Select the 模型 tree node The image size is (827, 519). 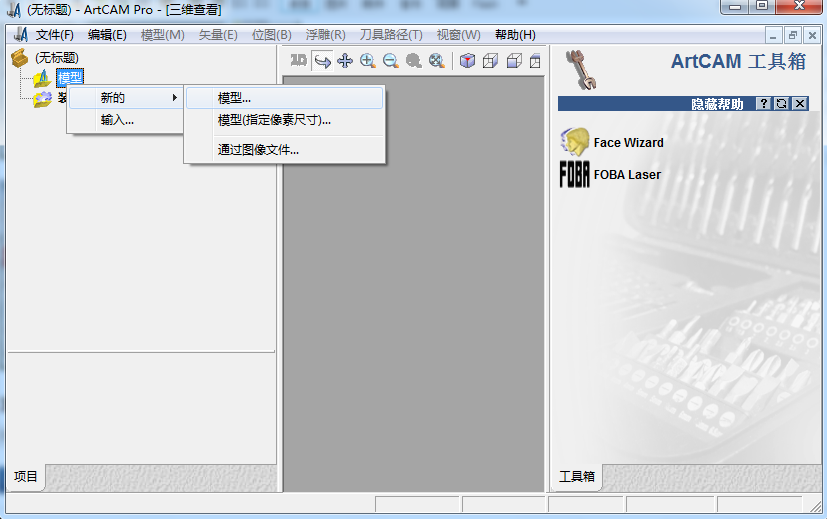70,78
